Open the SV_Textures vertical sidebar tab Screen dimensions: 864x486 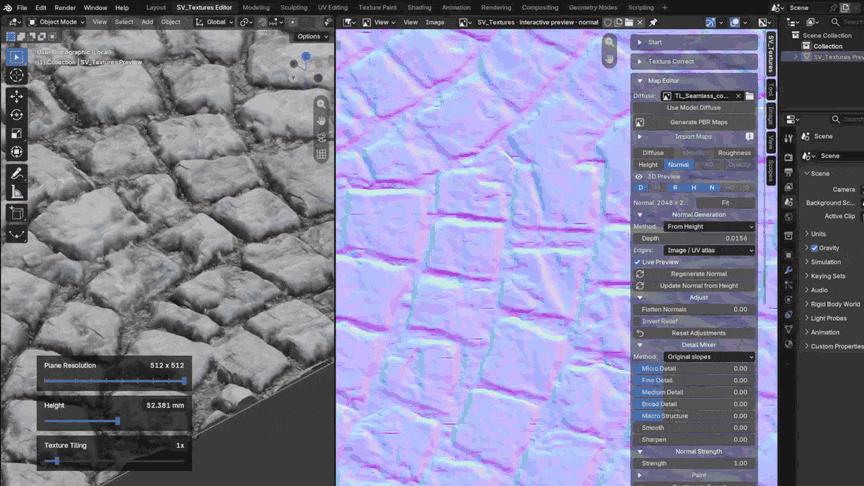[771, 53]
